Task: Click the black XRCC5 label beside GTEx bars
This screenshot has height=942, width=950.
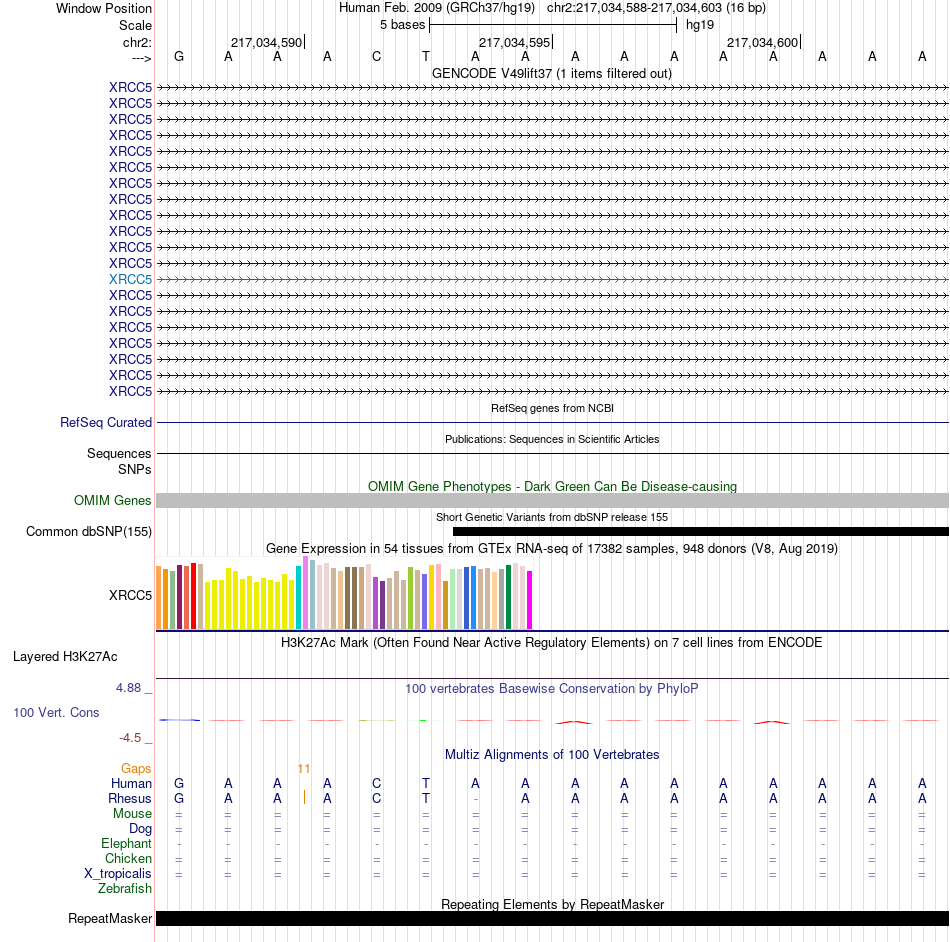Action: [x=130, y=595]
